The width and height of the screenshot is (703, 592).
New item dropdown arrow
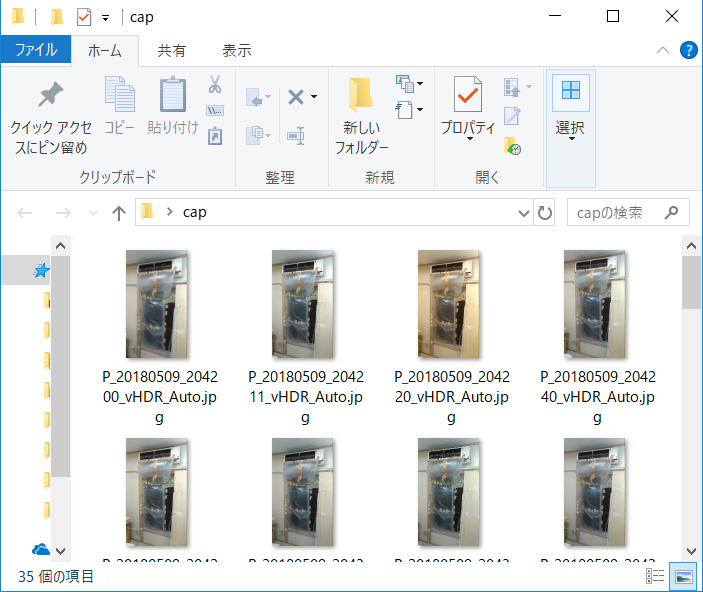[x=420, y=83]
